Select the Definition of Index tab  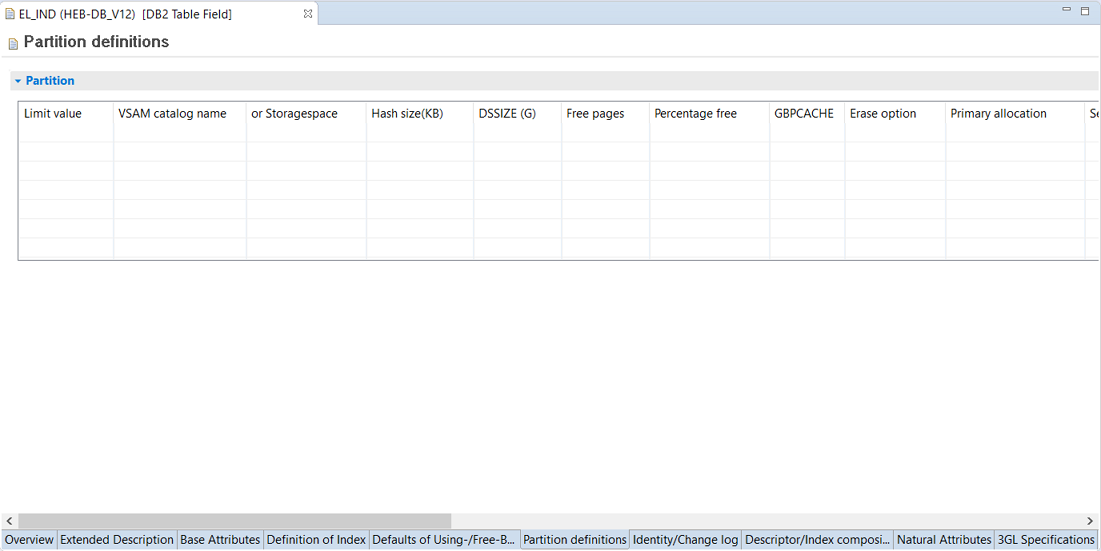(316, 540)
